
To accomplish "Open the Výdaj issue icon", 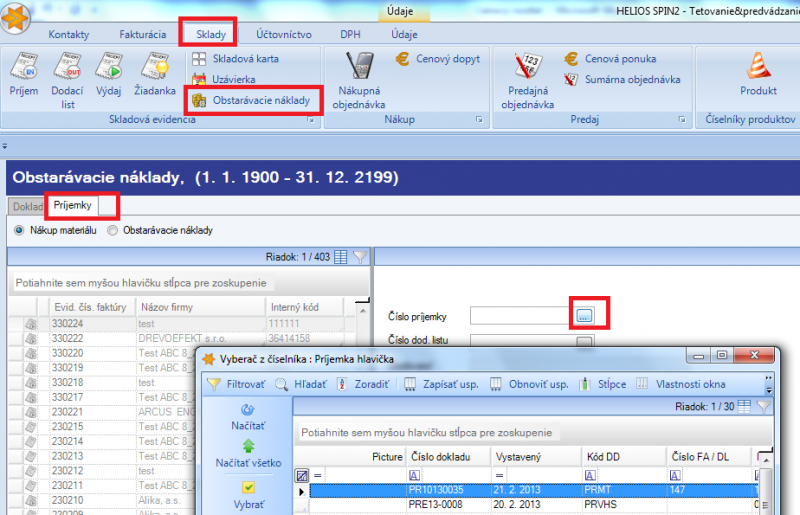I will coord(109,74).
